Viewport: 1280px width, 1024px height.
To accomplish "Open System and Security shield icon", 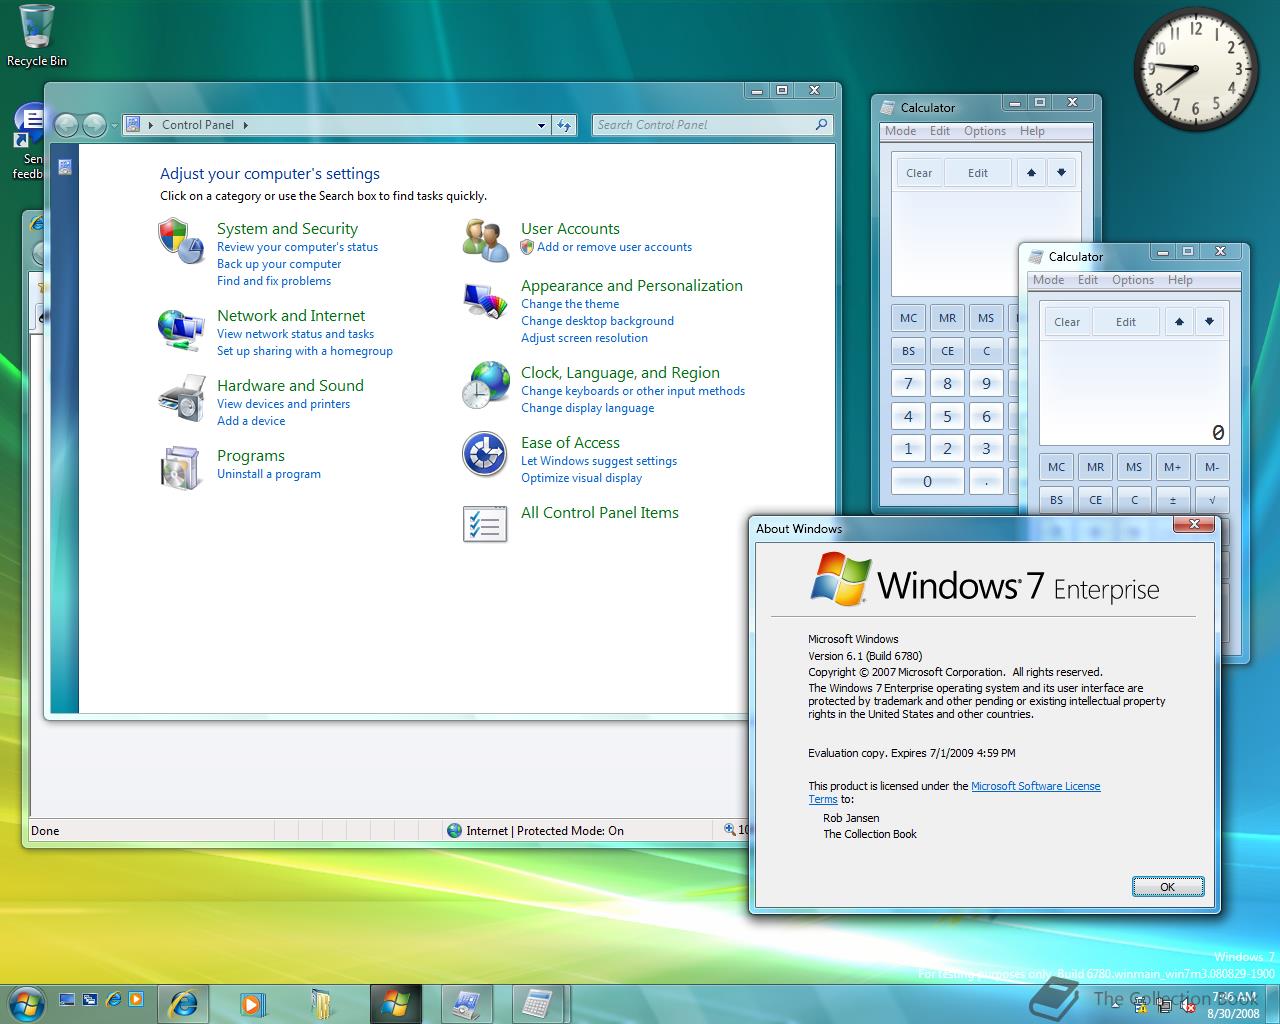I will [x=181, y=241].
